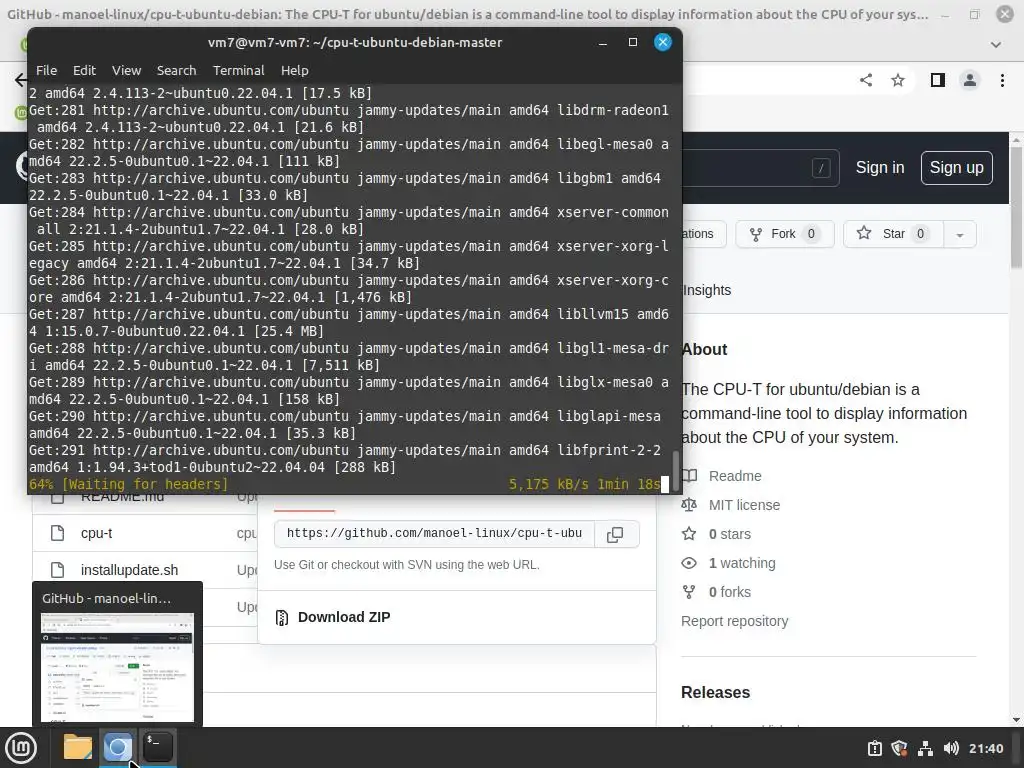Expand the Star lists dropdown arrow
The width and height of the screenshot is (1024, 768).
[960, 234]
